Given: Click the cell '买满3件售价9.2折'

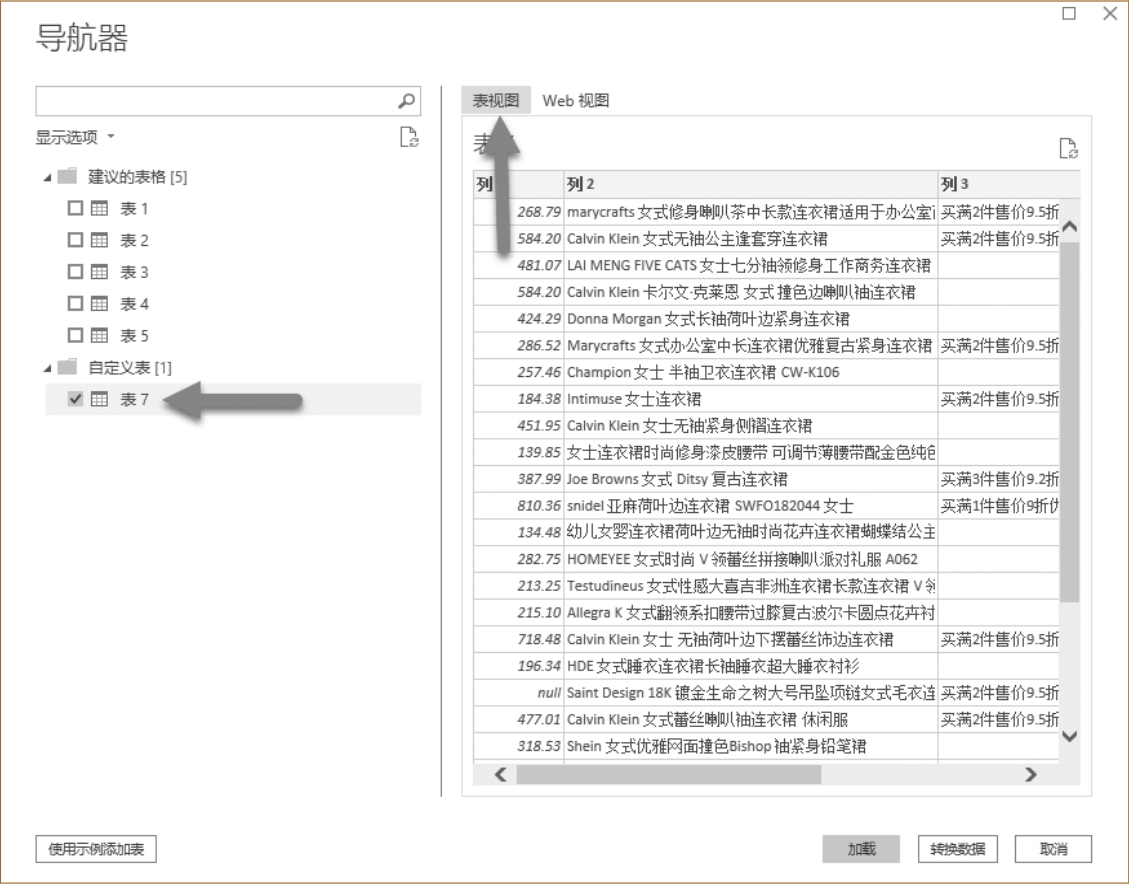Looking at the screenshot, I should pos(999,479).
